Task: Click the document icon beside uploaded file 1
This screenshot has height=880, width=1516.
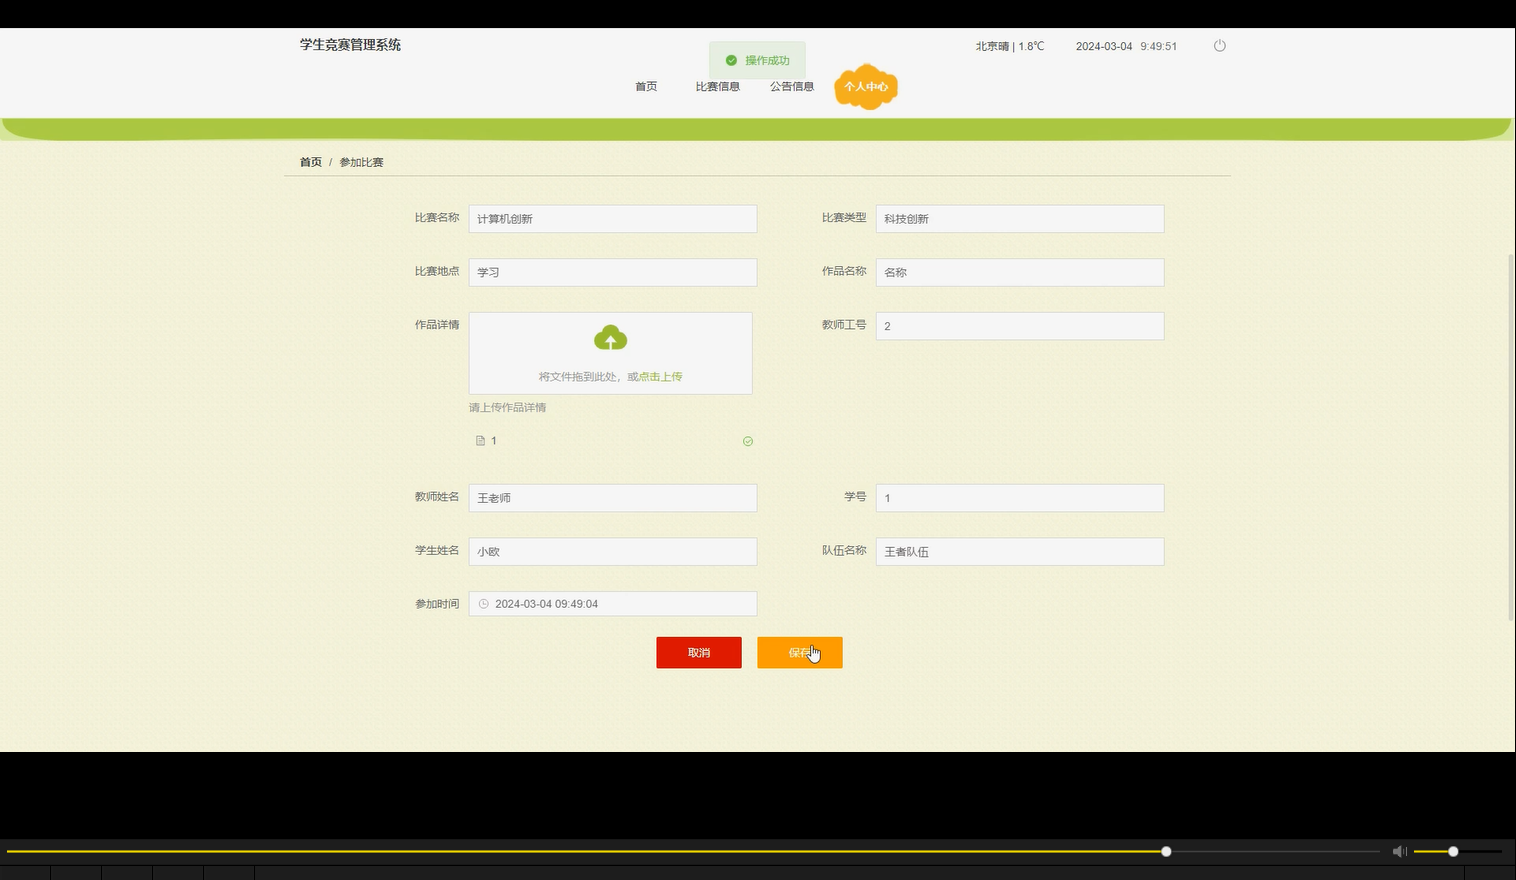Action: pyautogui.click(x=479, y=440)
